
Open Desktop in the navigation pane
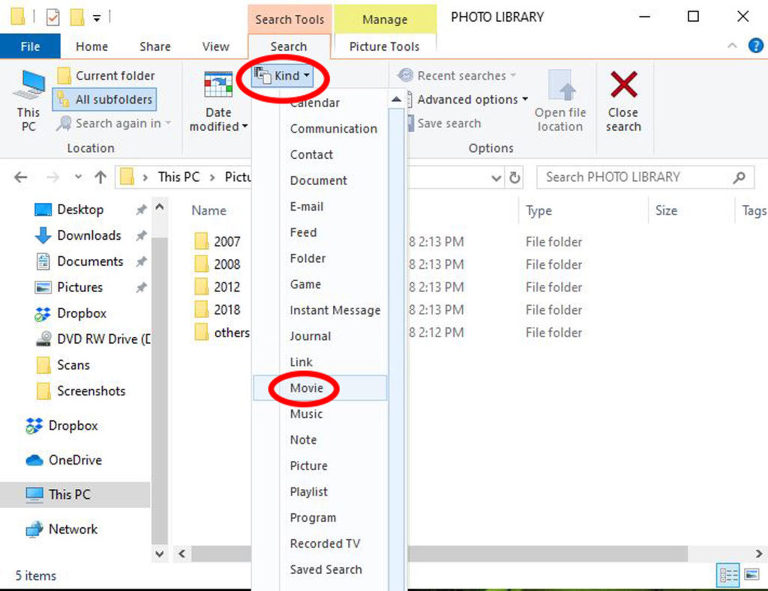tap(80, 210)
